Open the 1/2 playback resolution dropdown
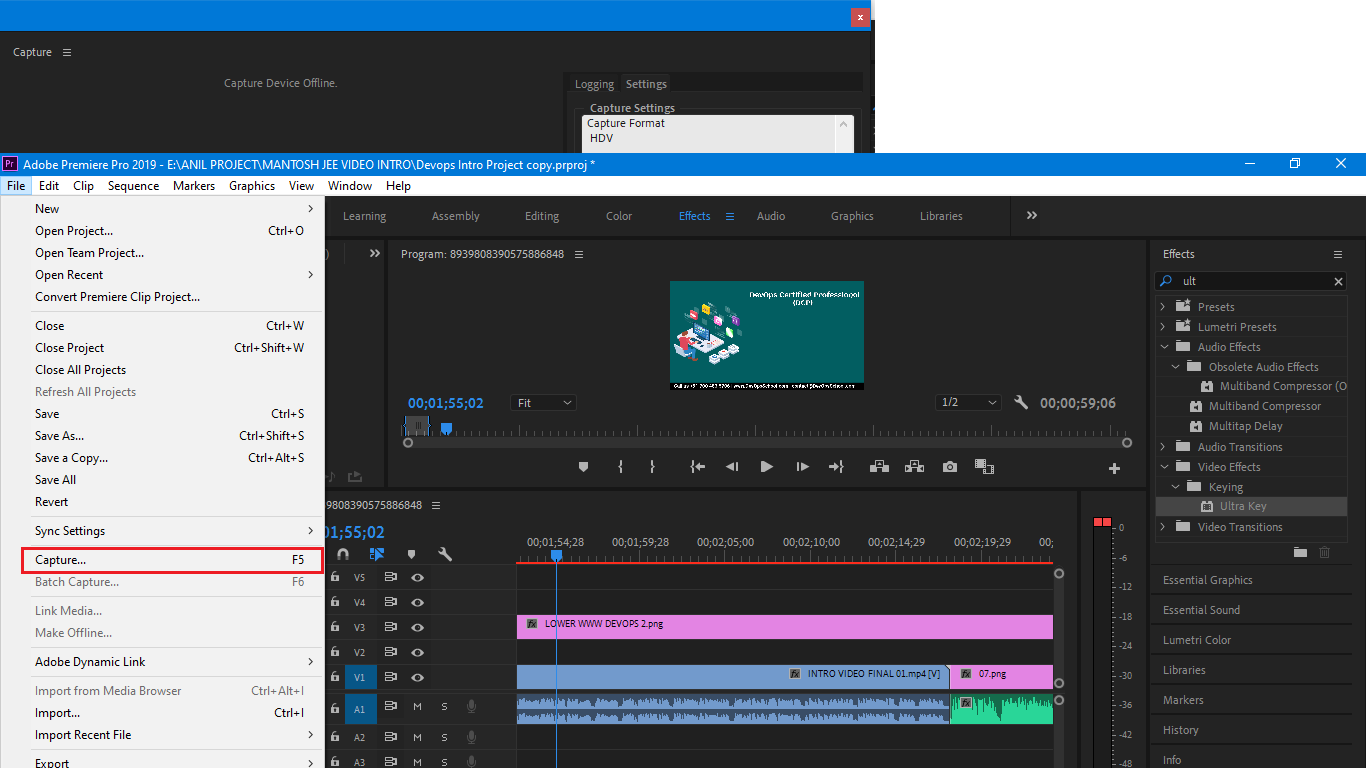This screenshot has height=768, width=1366. [x=969, y=402]
